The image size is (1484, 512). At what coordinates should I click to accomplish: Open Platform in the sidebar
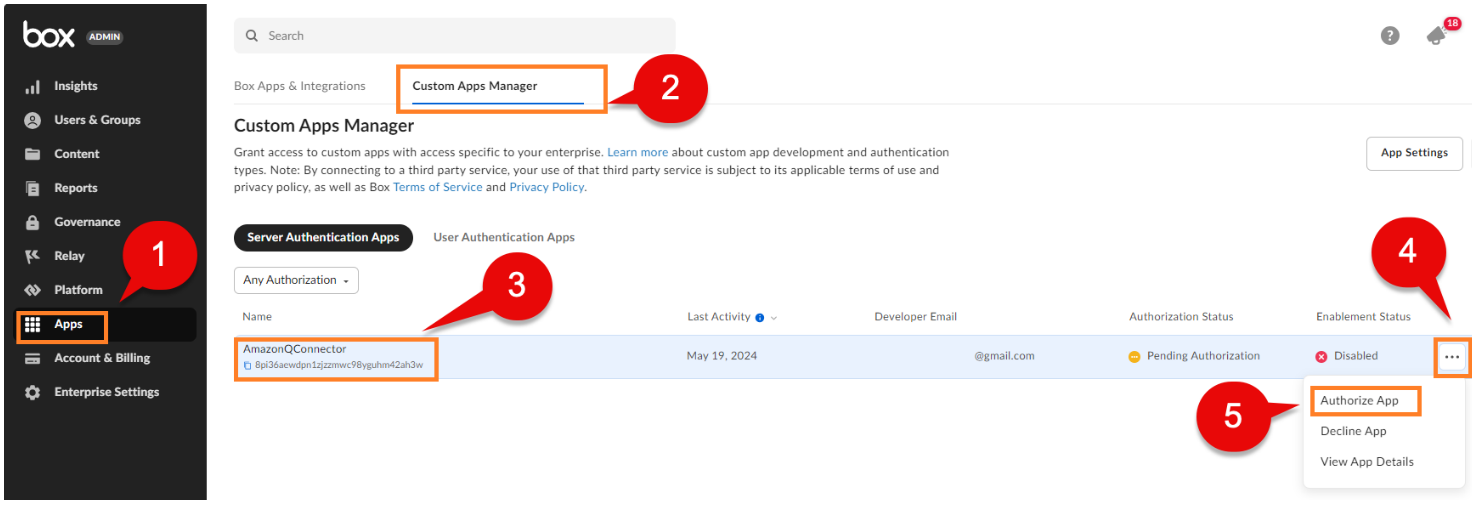pyautogui.click(x=78, y=290)
